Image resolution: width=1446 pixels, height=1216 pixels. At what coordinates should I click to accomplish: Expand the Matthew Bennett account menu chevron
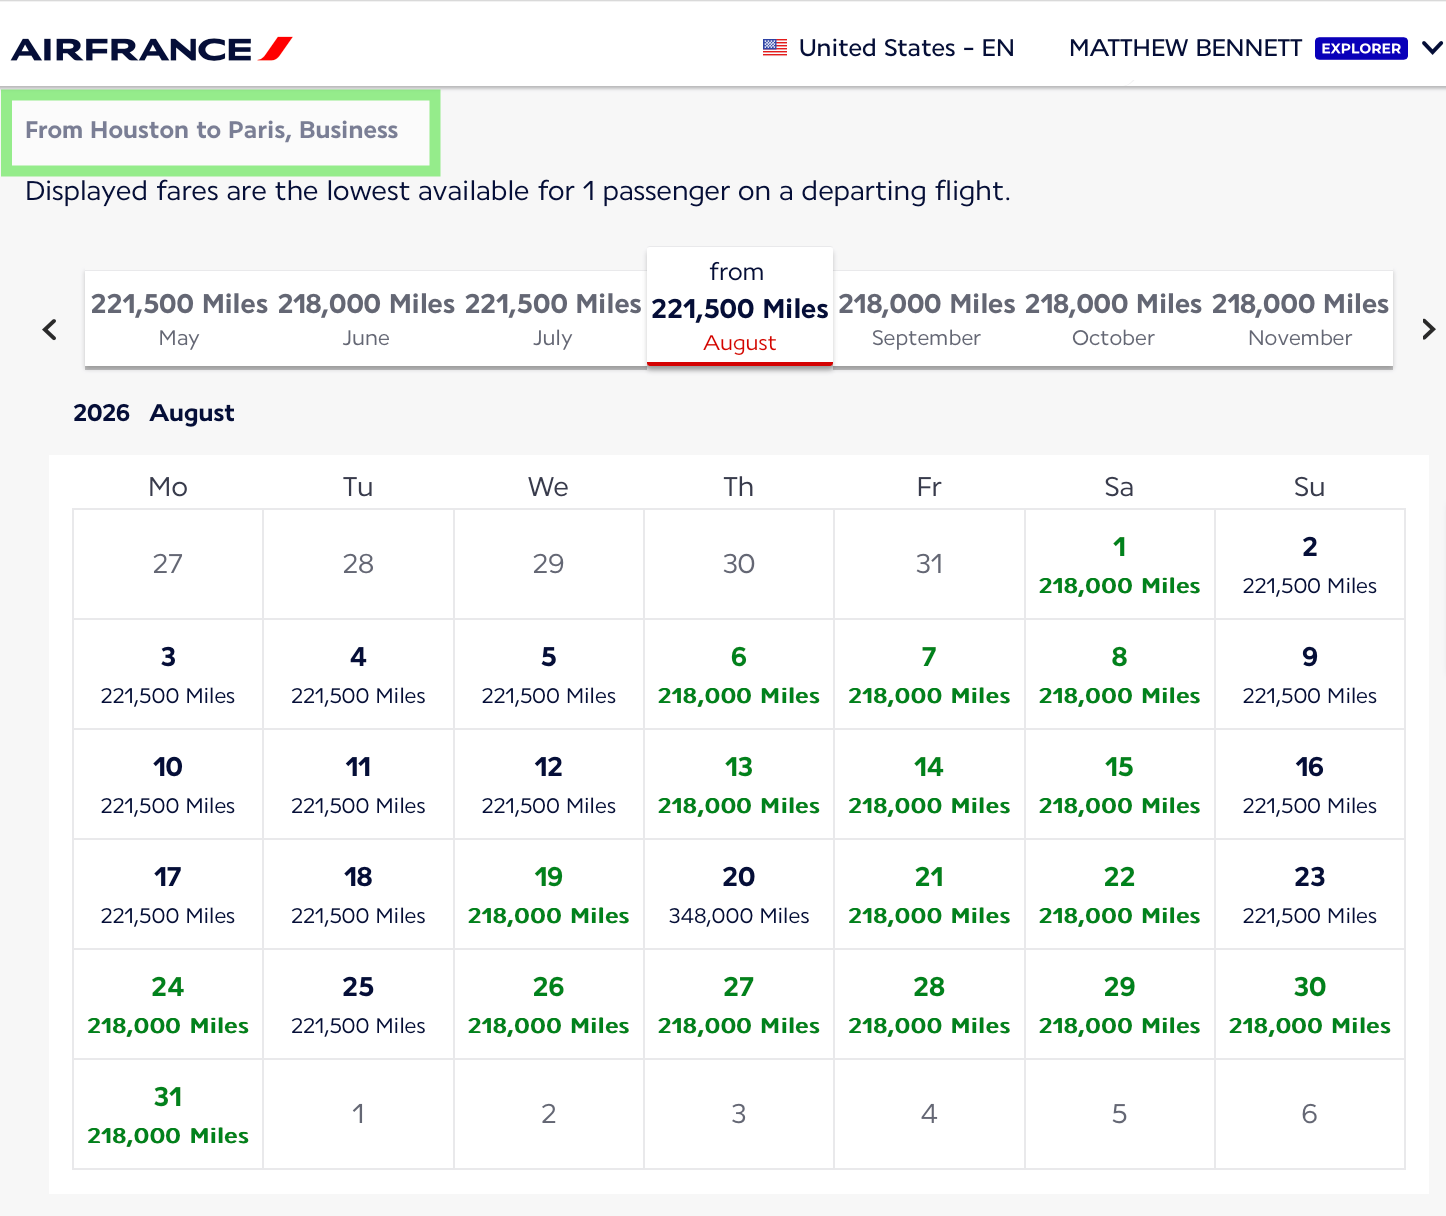click(x=1432, y=48)
